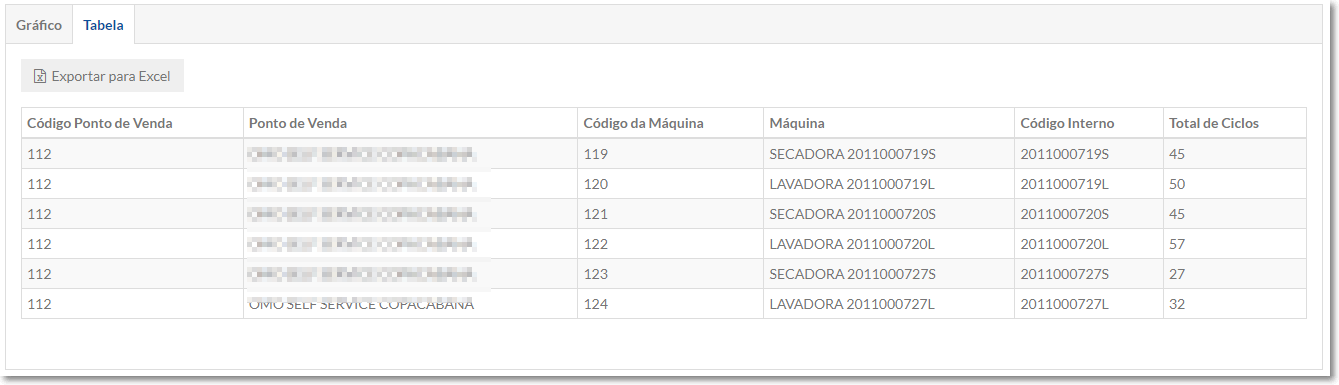Select row LAVADORA 2011000719L
Image resolution: width=1339 pixels, height=385 pixels.
click(x=664, y=184)
